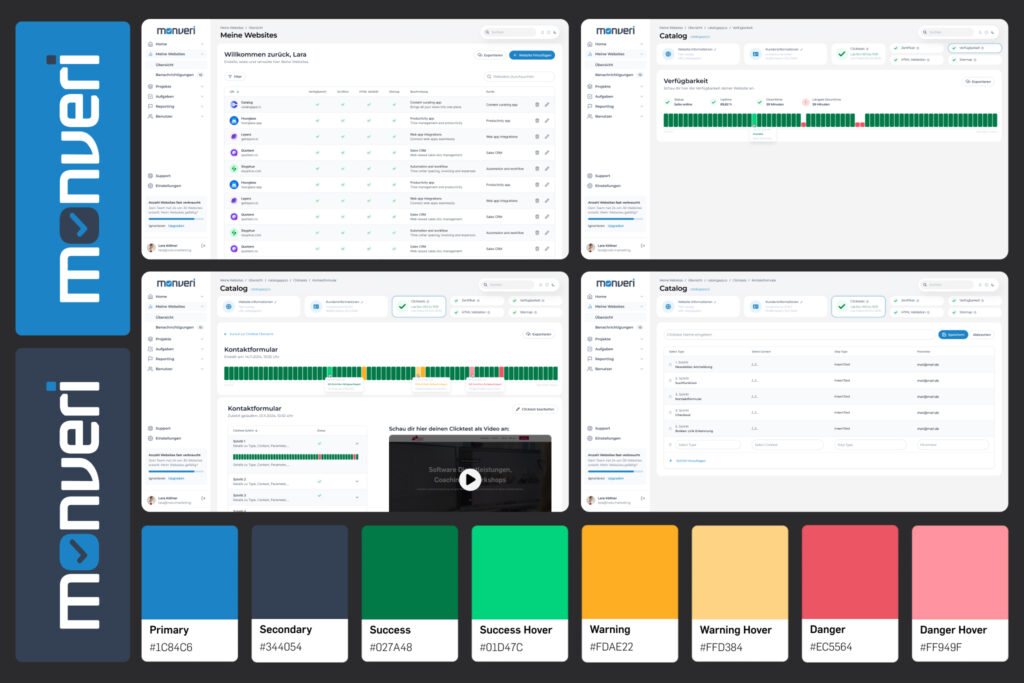Expand Schritt 2 row in Kontaktformular
Screen dimensions: 1024x683
pos(357,481)
